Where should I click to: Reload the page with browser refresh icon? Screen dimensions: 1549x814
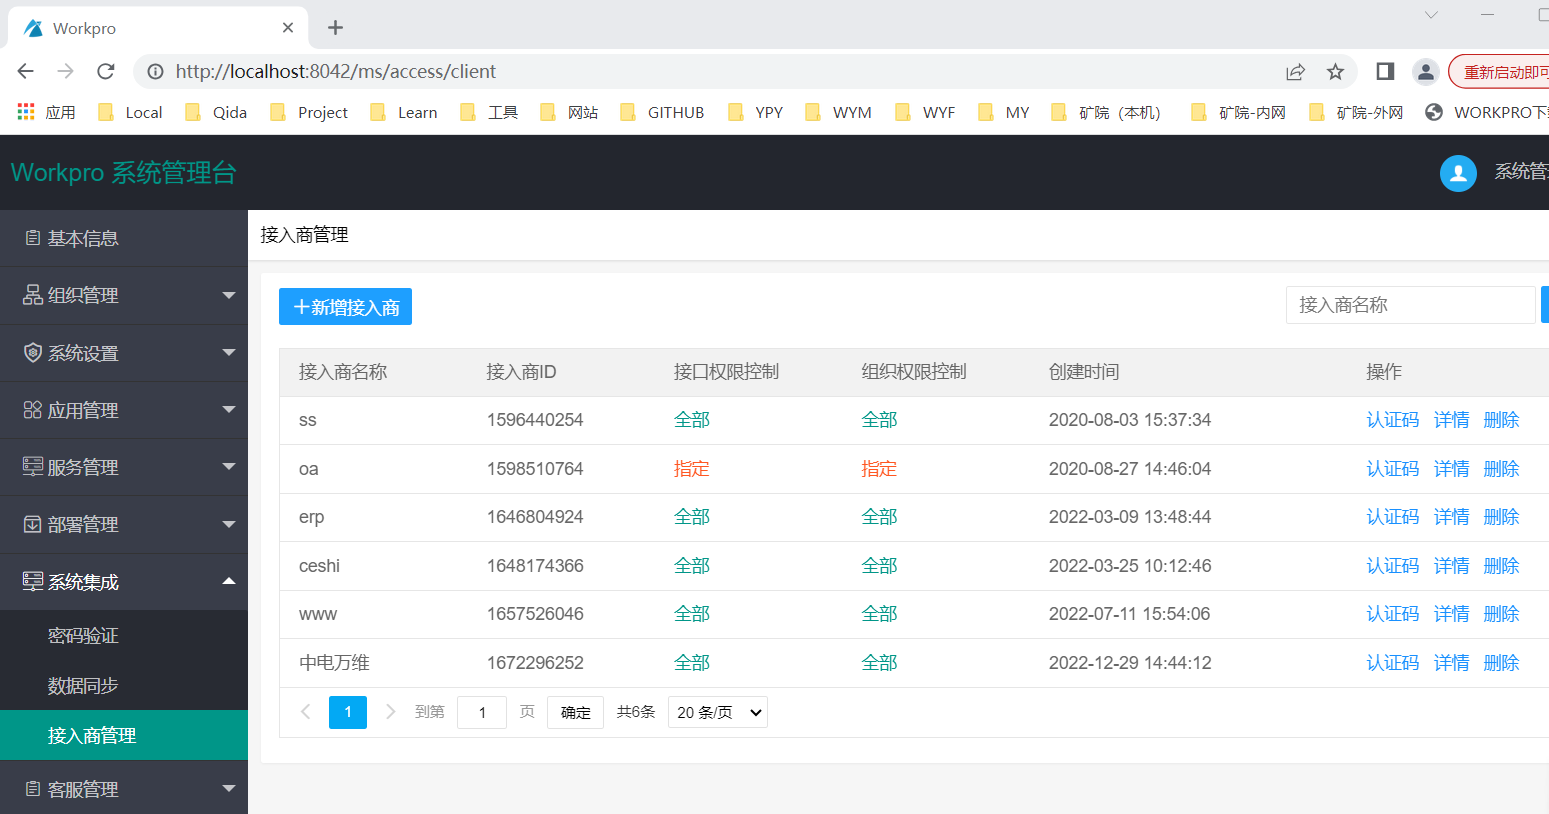pyautogui.click(x=106, y=71)
